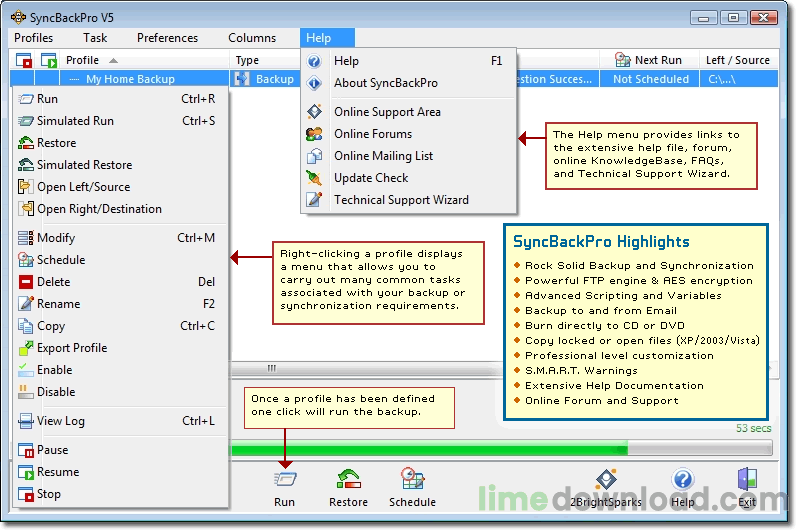Click the Schedule icon in bottom toolbar

(x=412, y=479)
